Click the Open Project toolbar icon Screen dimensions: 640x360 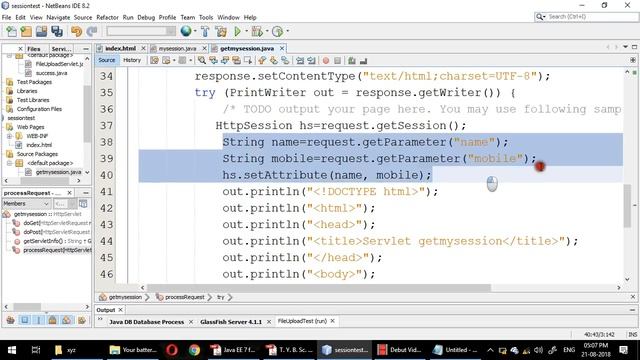[41, 31]
